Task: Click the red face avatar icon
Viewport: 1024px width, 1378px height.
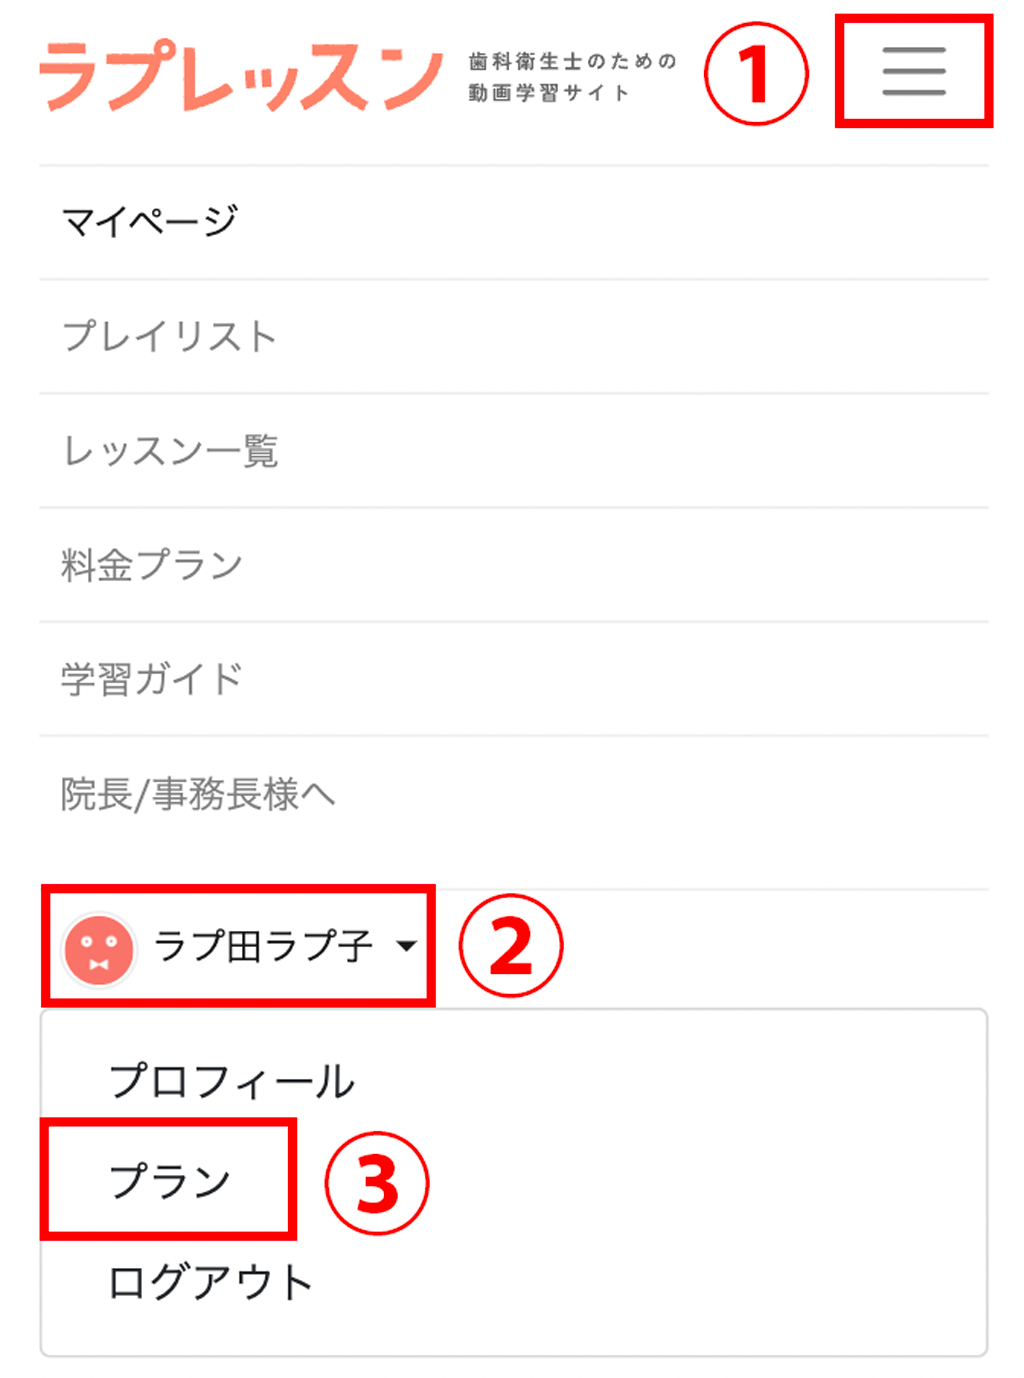Action: pos(98,949)
